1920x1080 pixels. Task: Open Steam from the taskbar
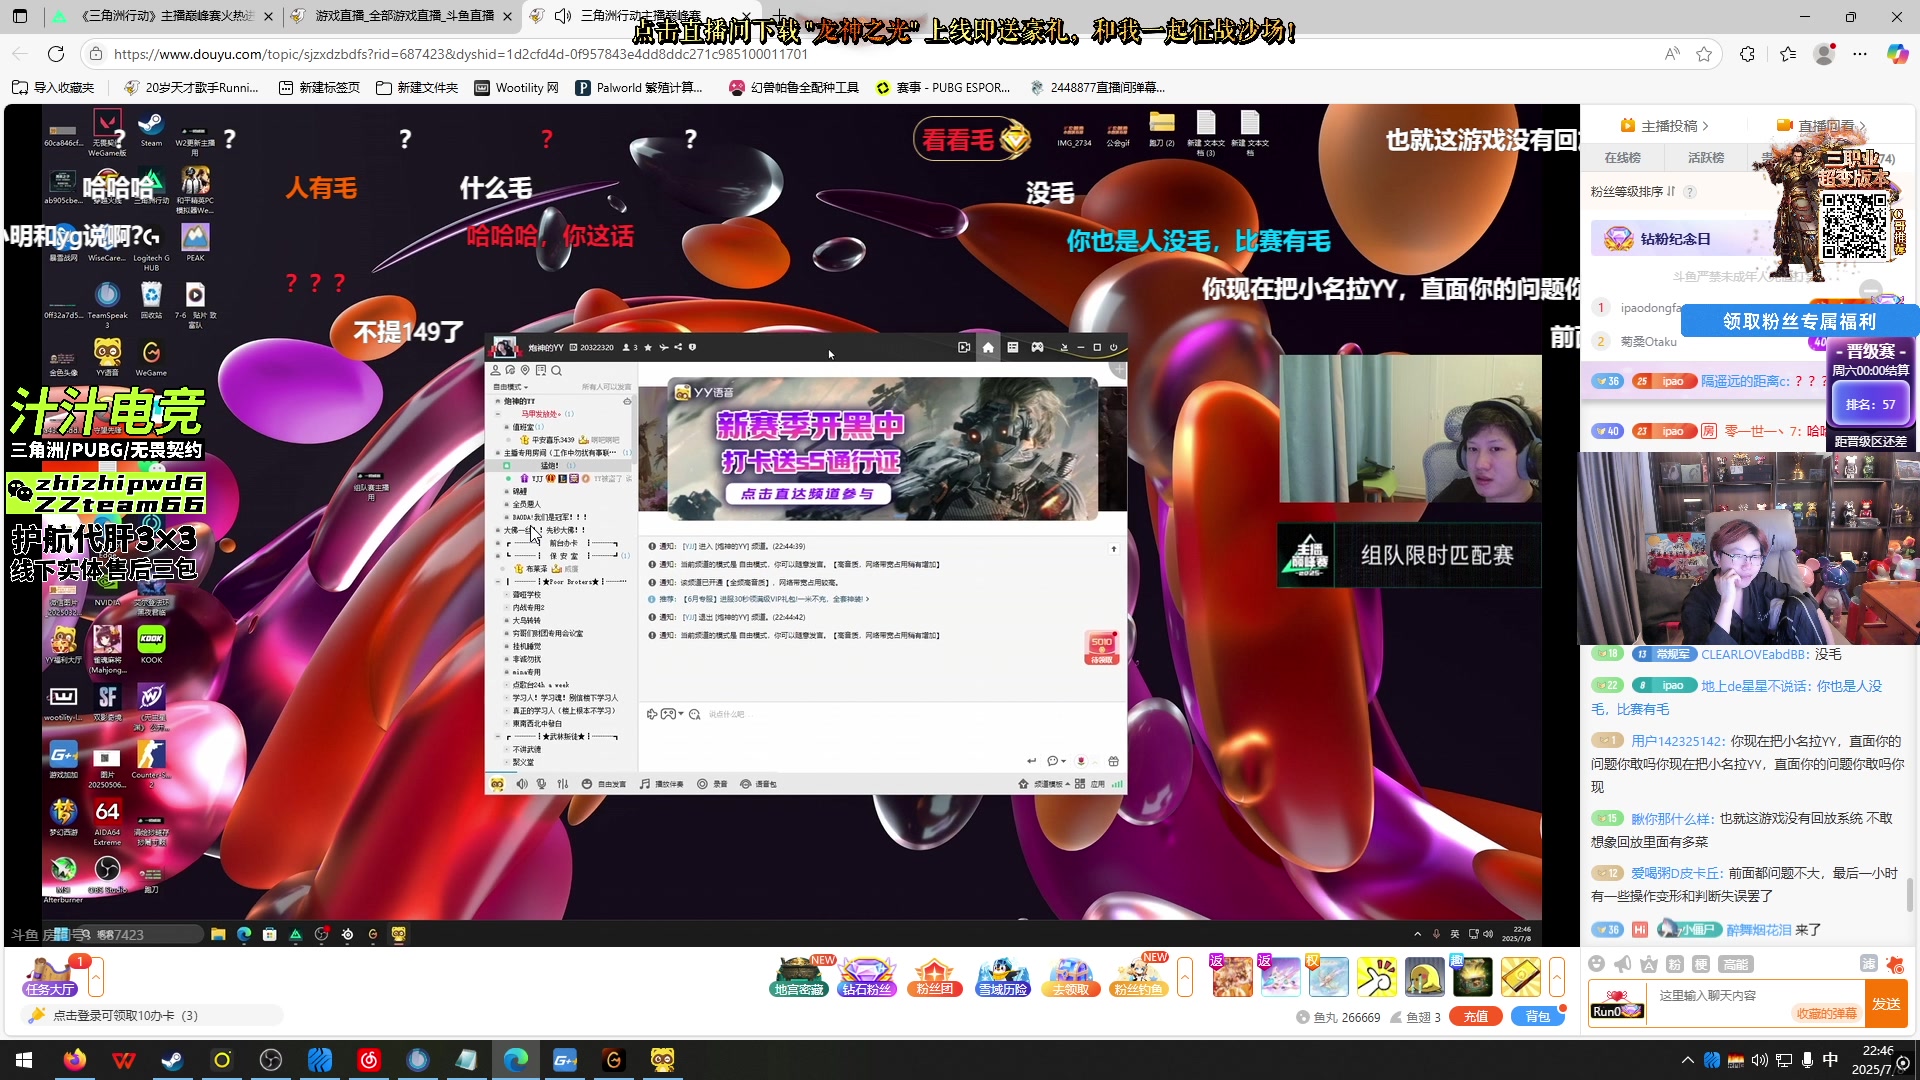[x=173, y=1060]
